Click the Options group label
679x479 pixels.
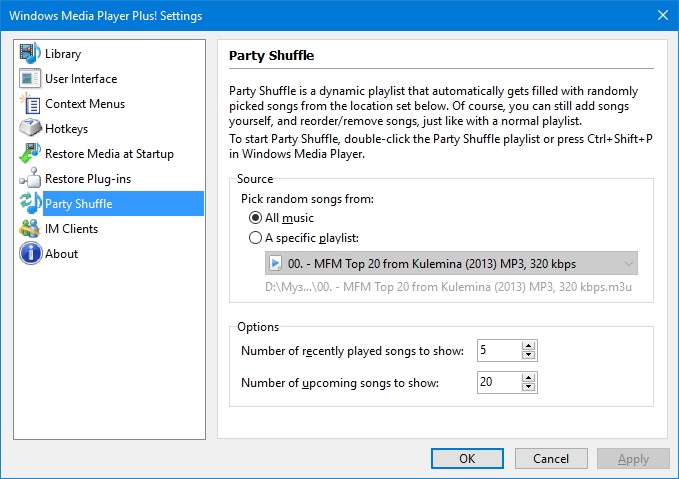(x=258, y=327)
